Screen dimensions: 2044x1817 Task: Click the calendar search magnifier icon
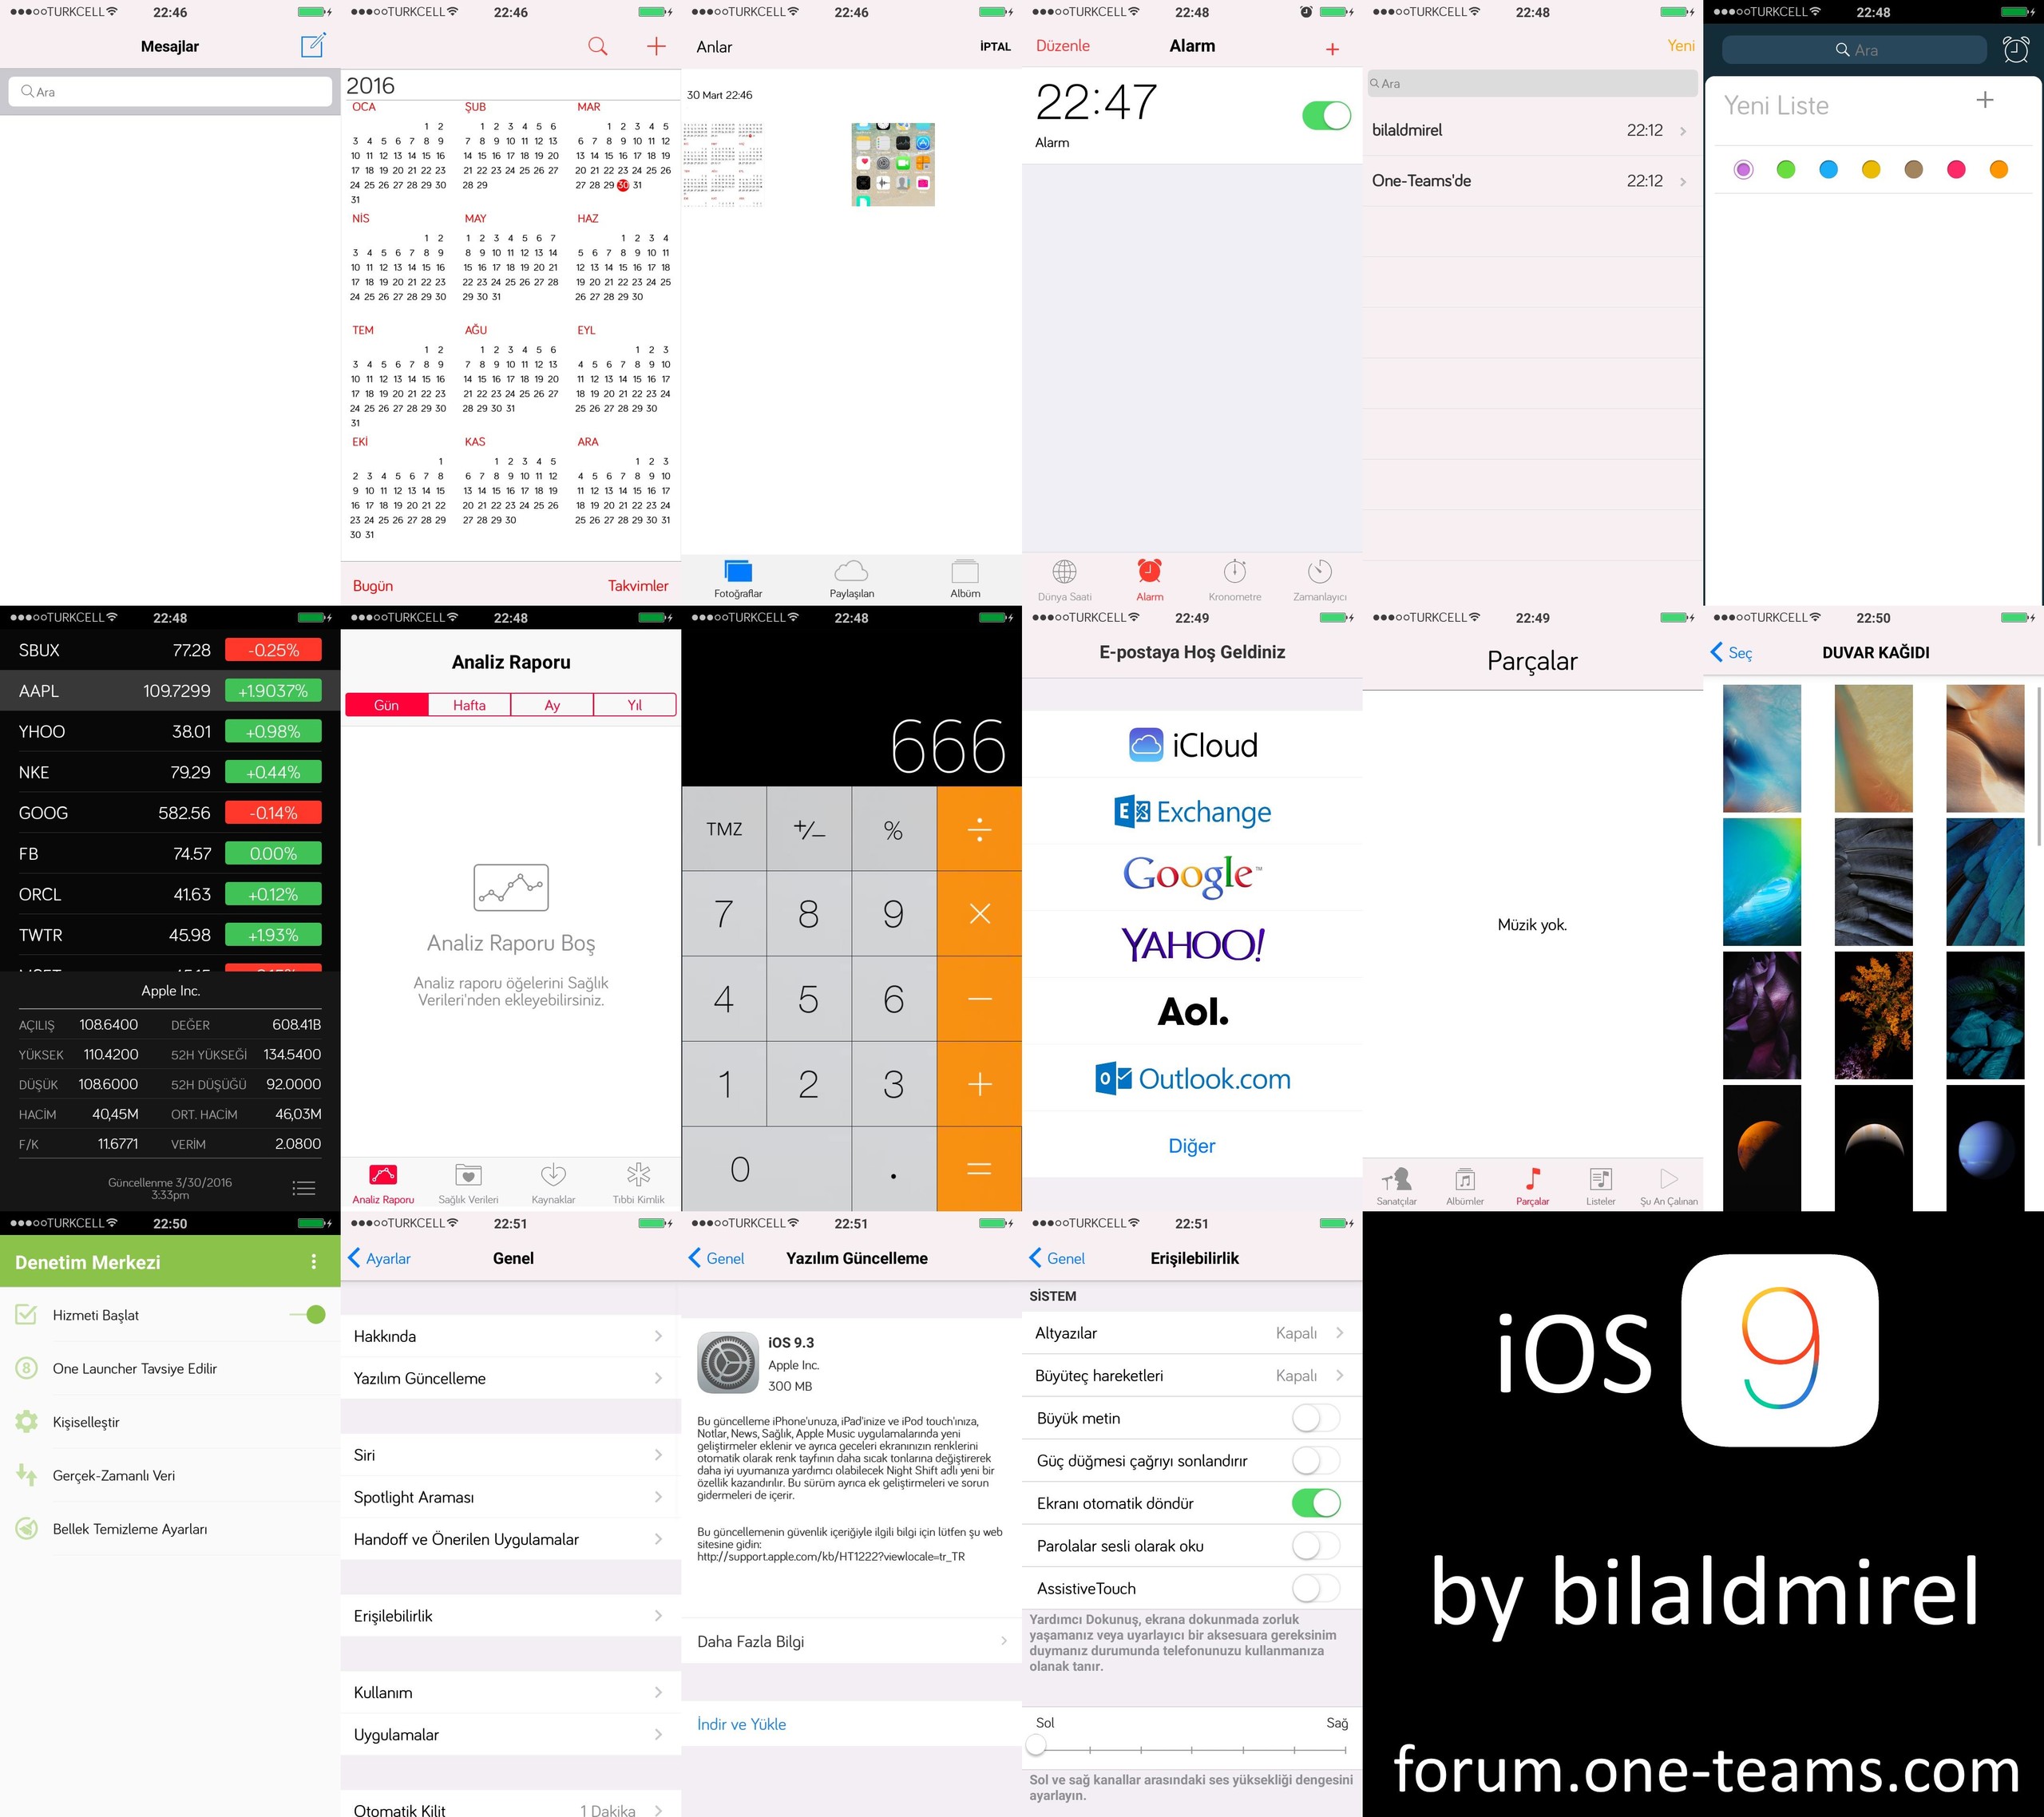(597, 46)
